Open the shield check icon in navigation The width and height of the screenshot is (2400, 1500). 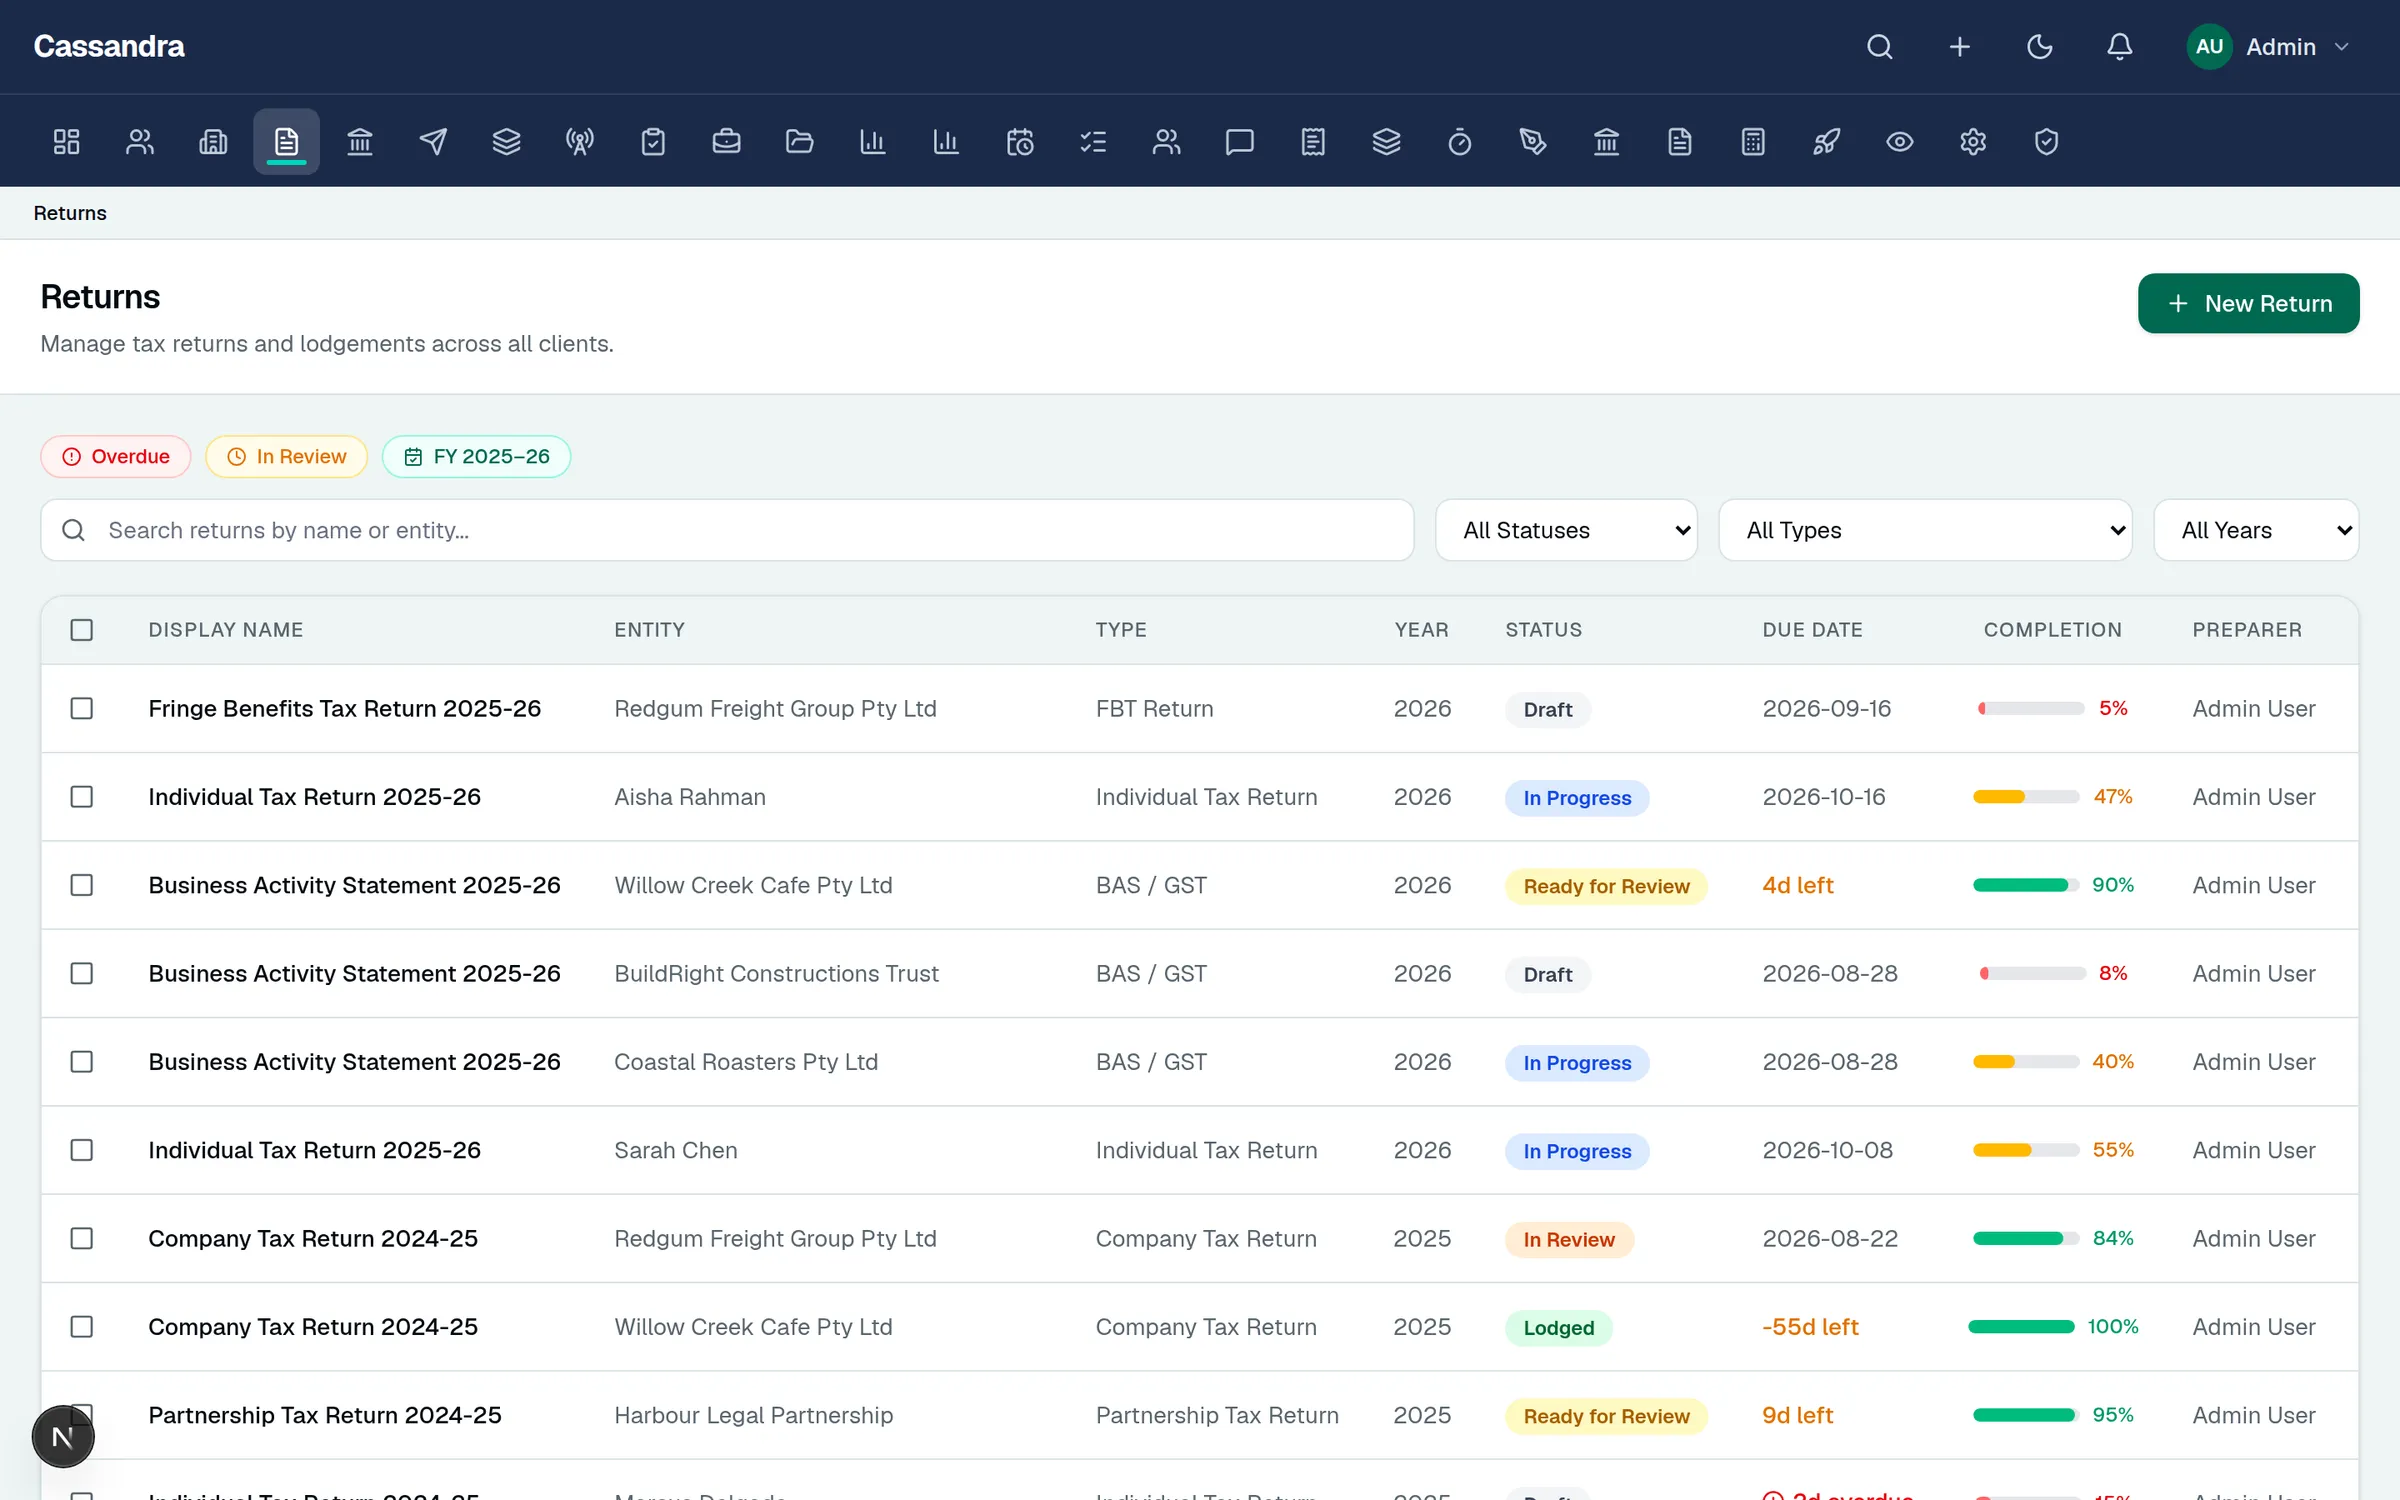2046,142
